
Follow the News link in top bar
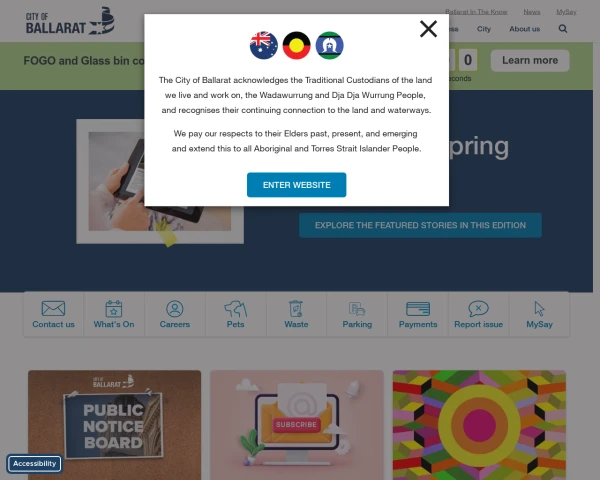coord(532,12)
